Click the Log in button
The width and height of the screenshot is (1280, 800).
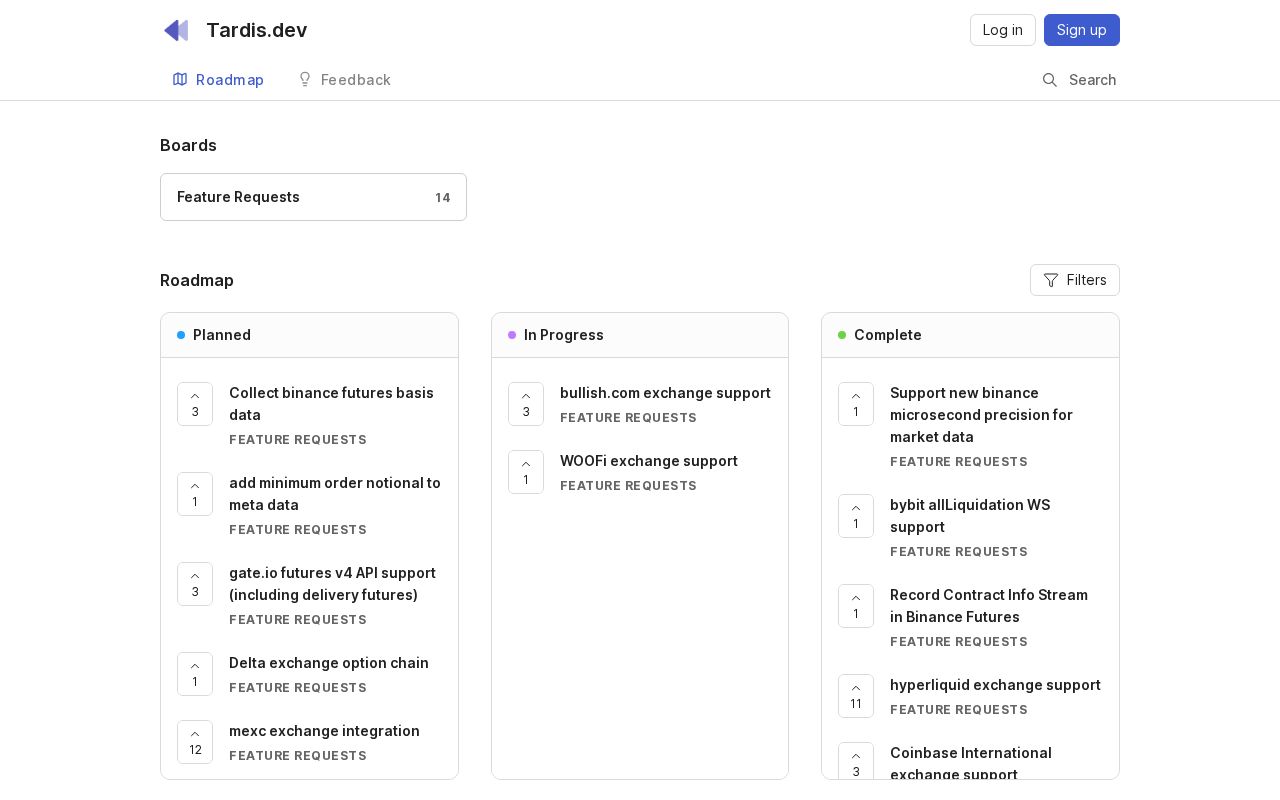tap(1003, 30)
